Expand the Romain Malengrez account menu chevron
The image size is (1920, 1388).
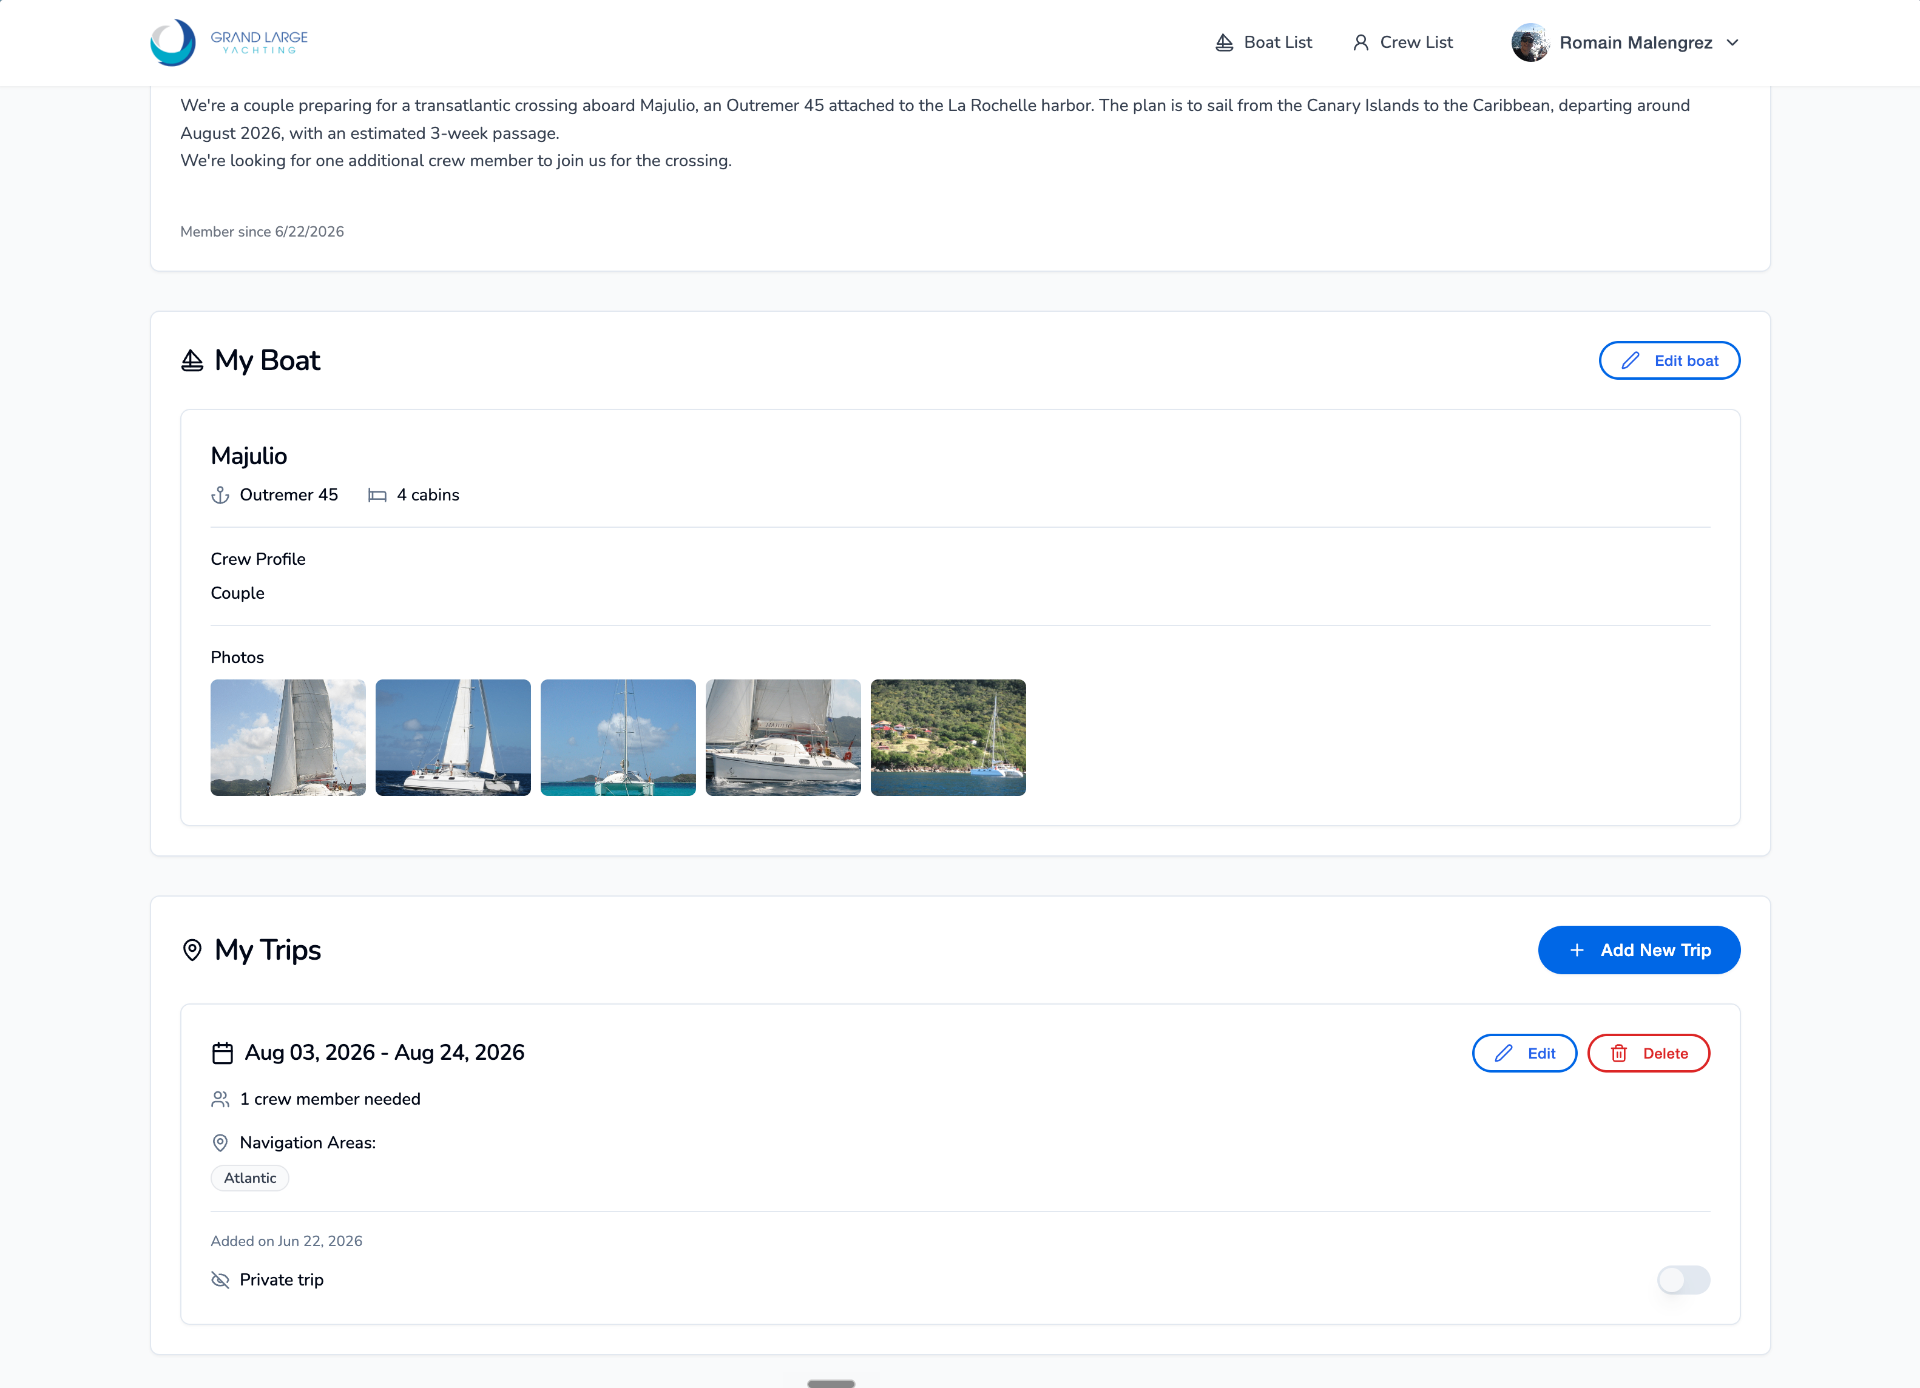[1733, 42]
